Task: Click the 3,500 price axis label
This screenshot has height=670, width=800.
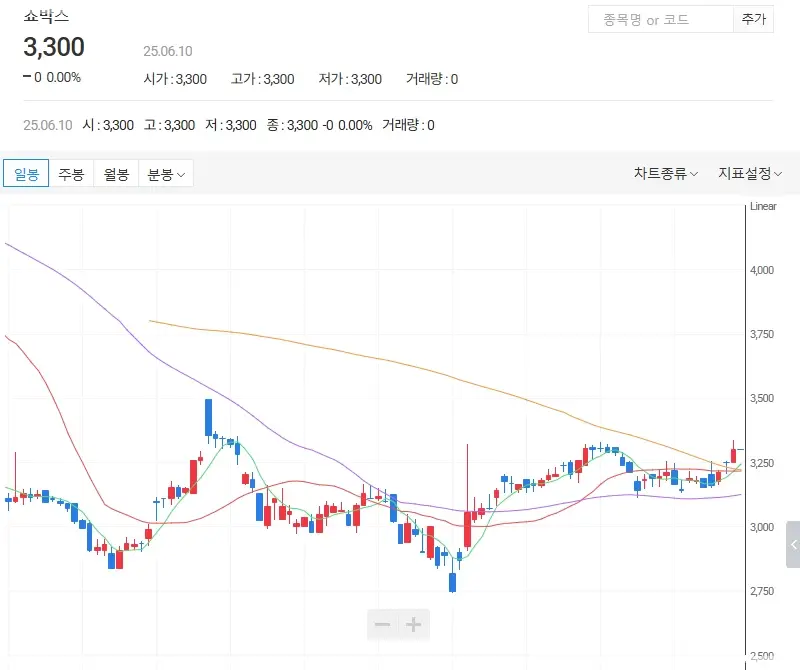Action: pyautogui.click(x=762, y=398)
